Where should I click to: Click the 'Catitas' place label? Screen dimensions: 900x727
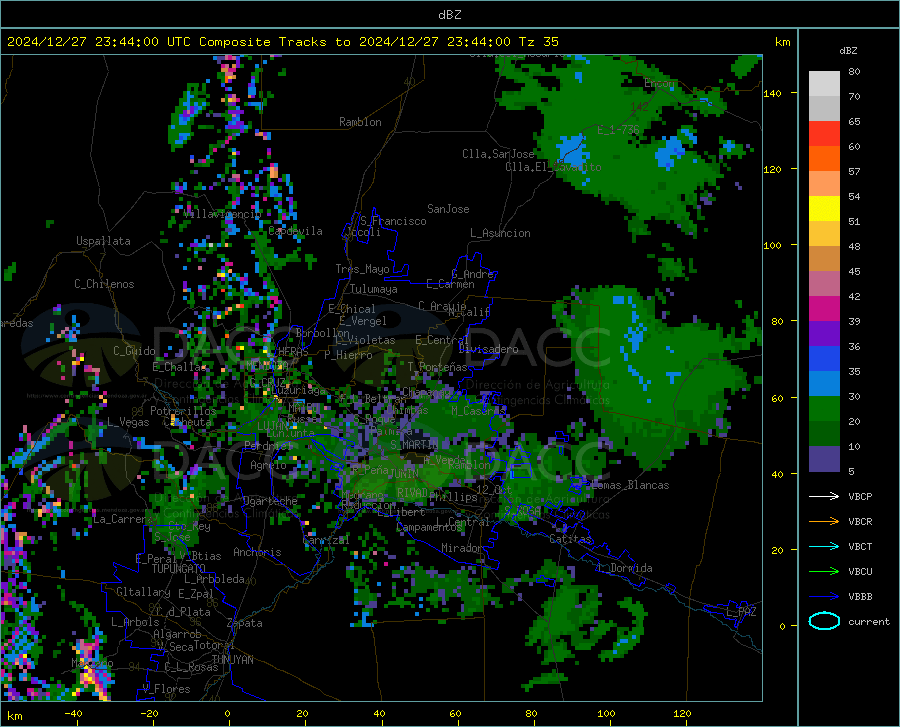click(571, 539)
